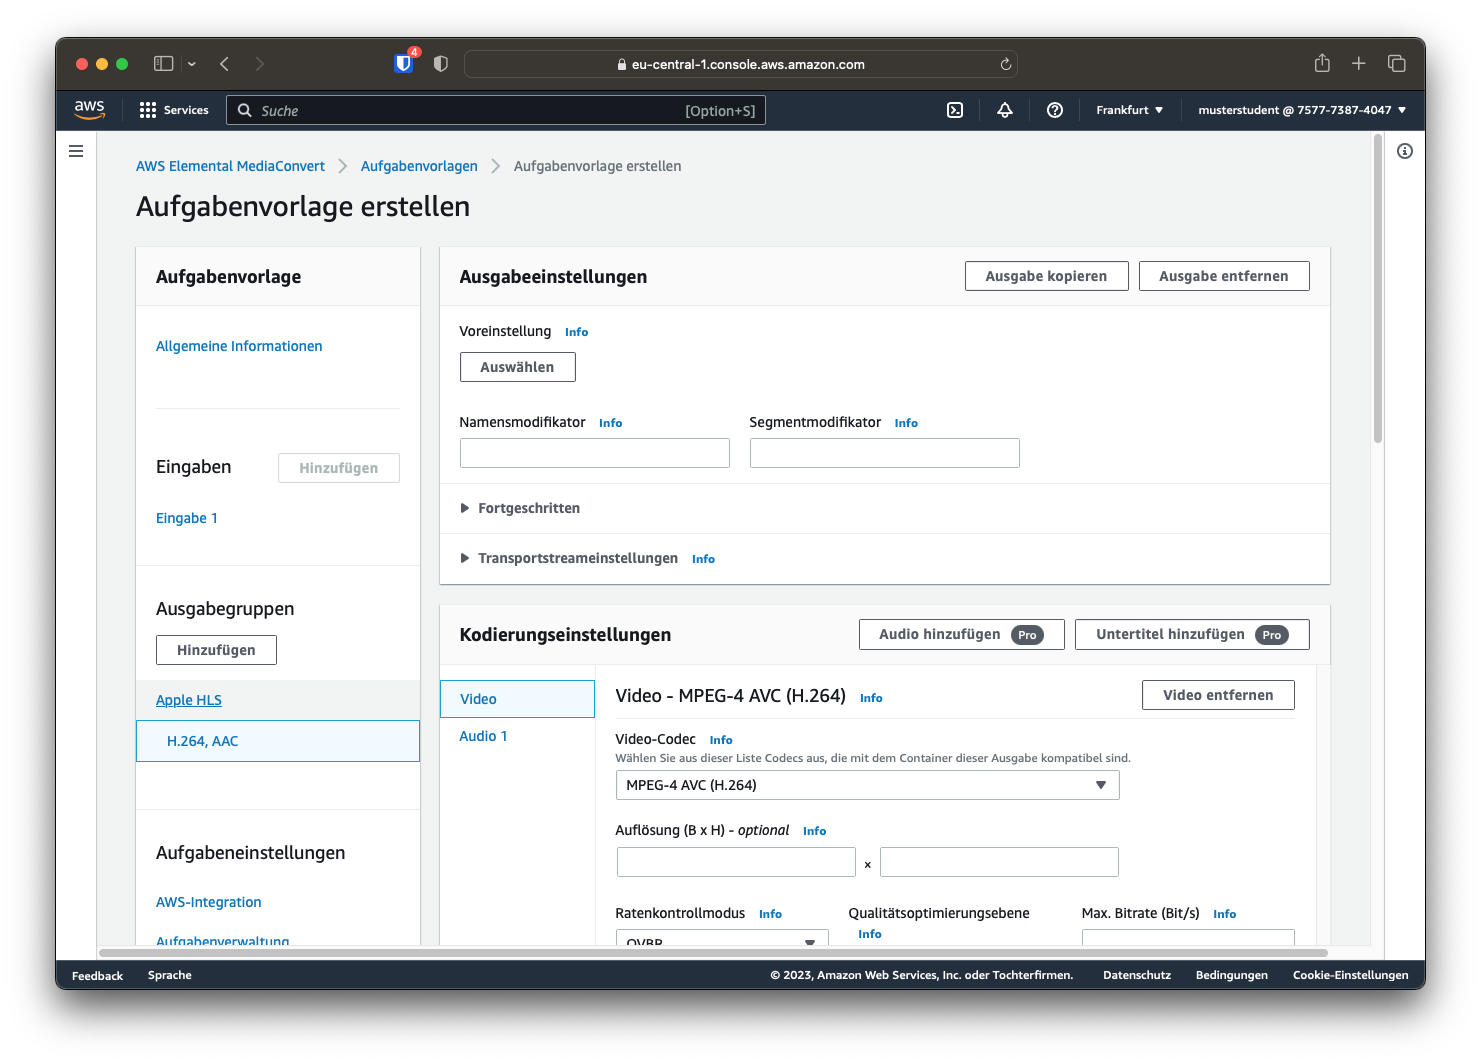This screenshot has width=1481, height=1063.
Task: Go to AWS Elemental MediaConvert breadcrumb
Action: tap(230, 166)
